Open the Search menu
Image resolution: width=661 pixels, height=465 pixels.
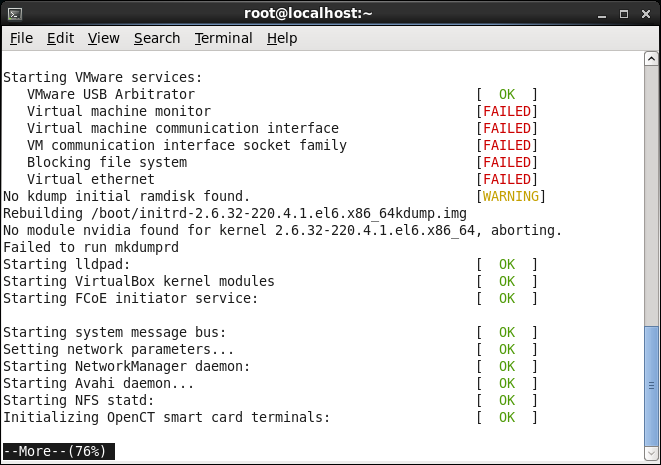coord(157,38)
